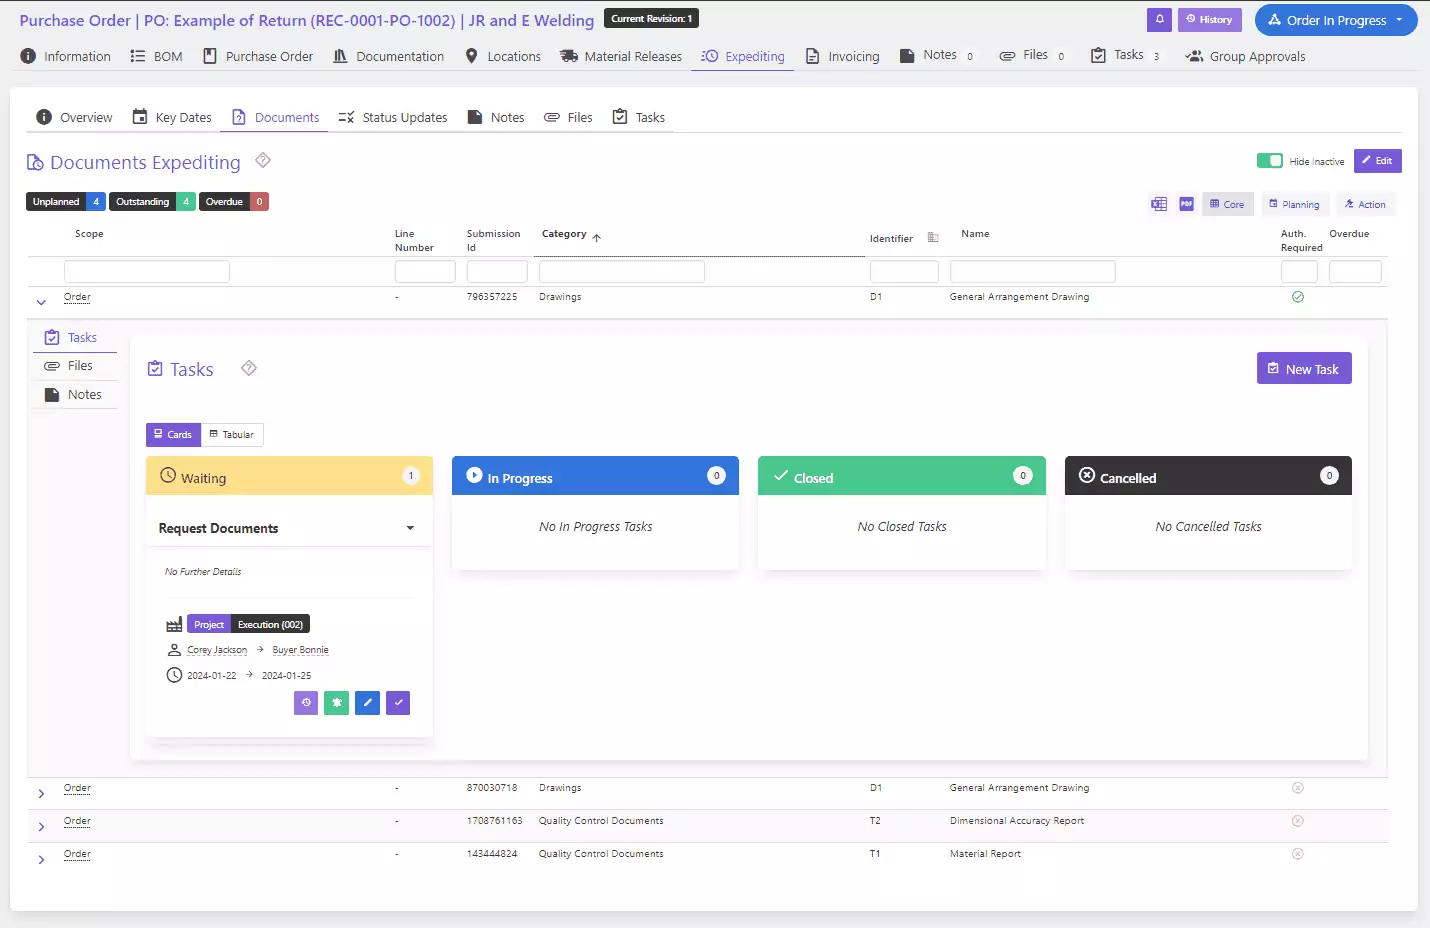Select Files in the row detail sidebar
This screenshot has height=928, width=1430.
(75, 366)
